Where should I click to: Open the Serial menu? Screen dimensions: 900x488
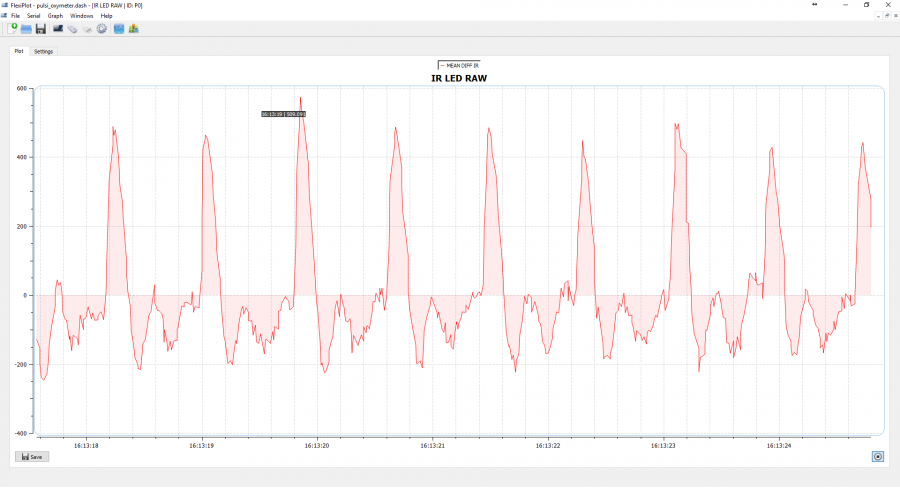point(34,16)
